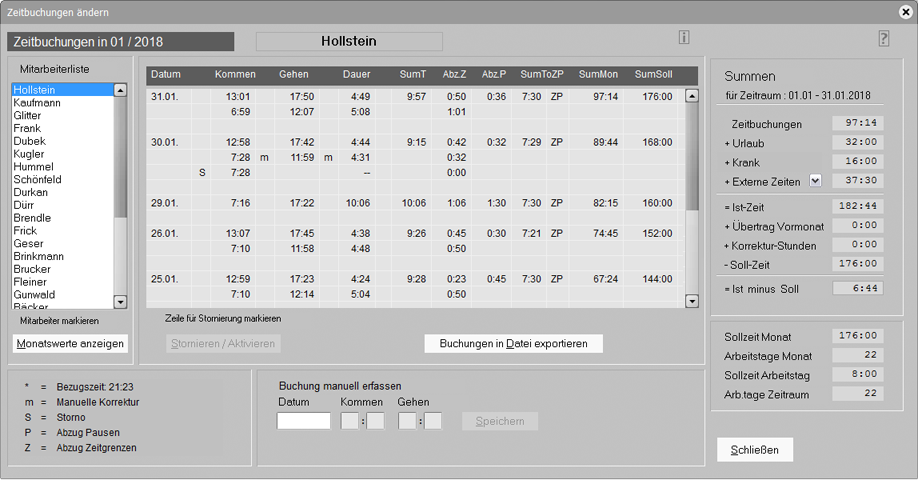Click the SumToZP column header

click(542, 74)
